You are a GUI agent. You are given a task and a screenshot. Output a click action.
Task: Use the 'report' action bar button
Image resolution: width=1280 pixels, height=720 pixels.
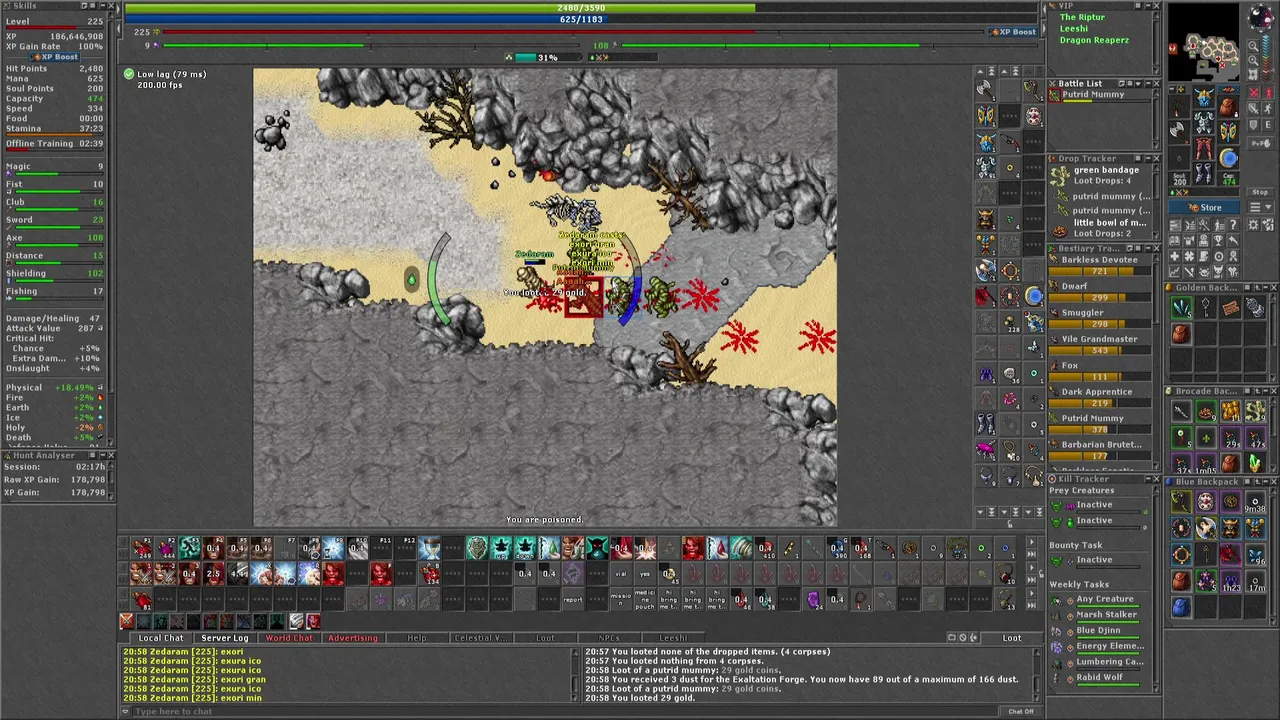(x=573, y=599)
